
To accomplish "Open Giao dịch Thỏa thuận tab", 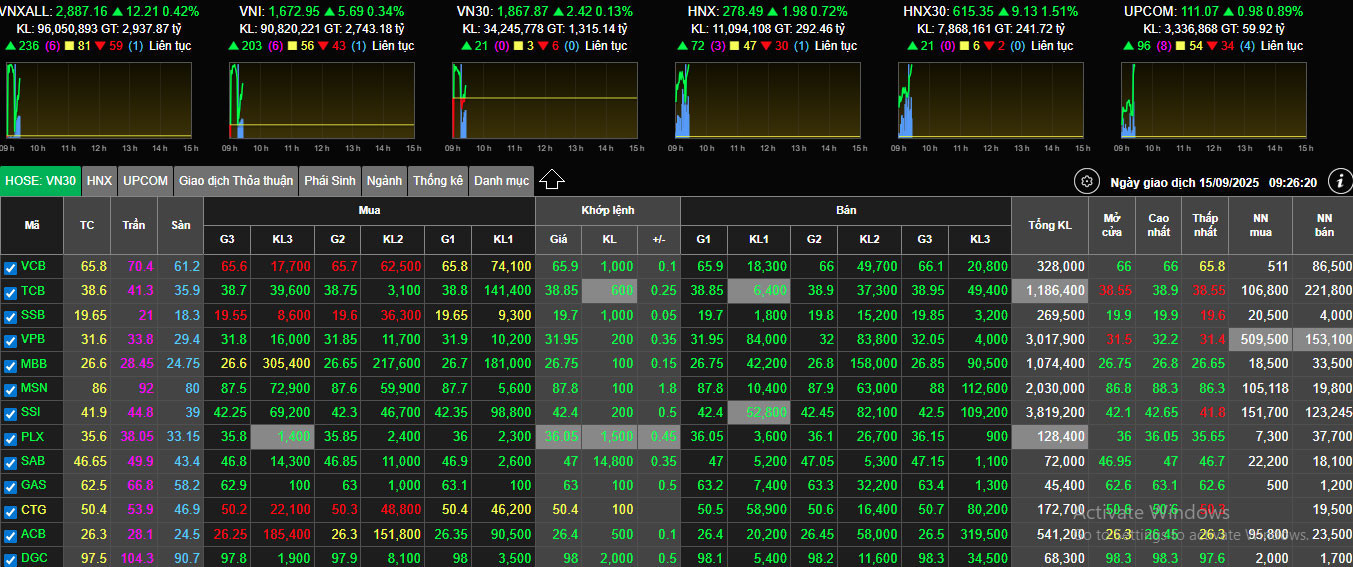I will 236,181.
